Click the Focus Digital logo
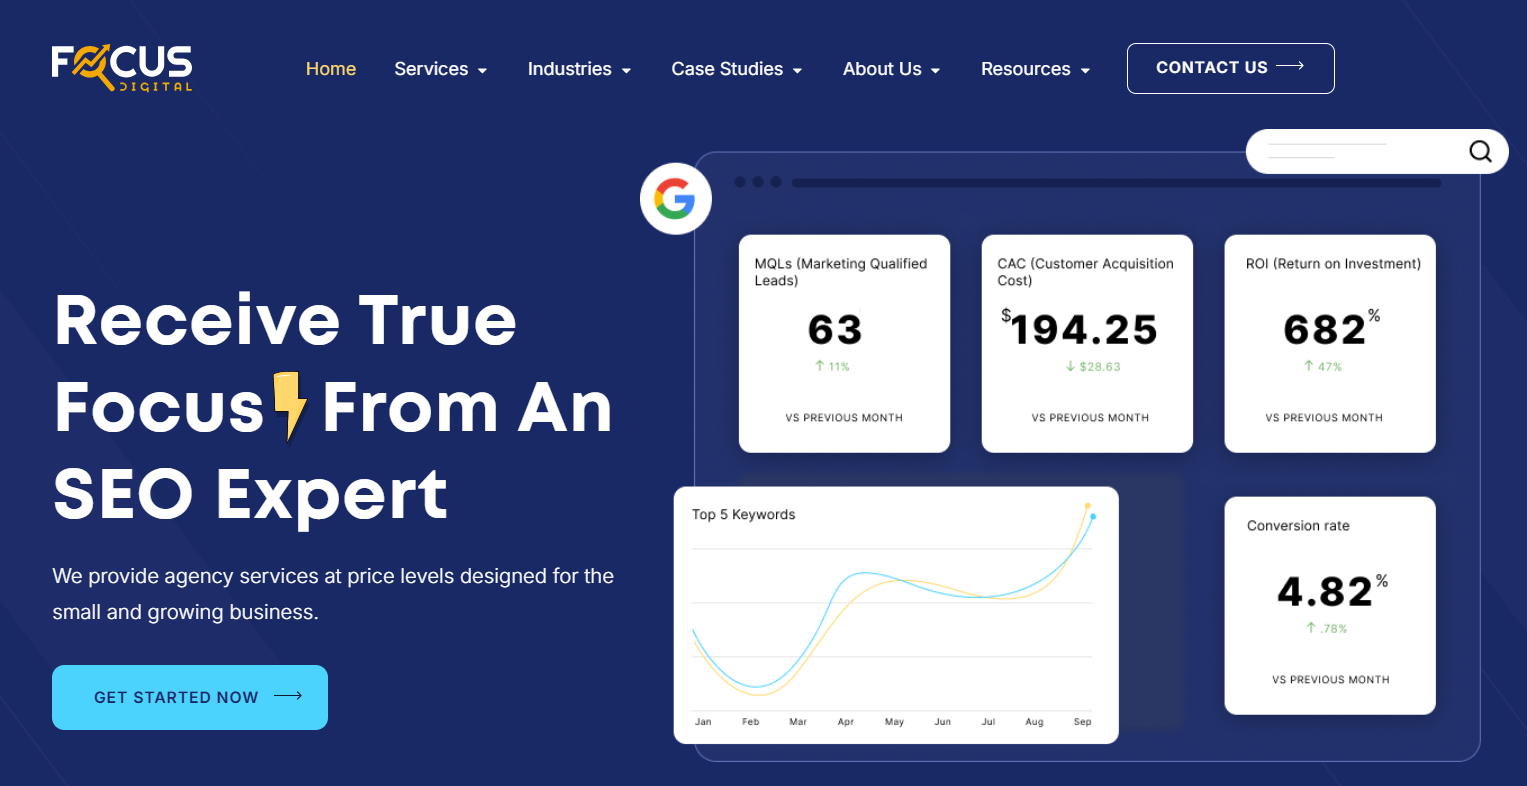 [x=122, y=68]
